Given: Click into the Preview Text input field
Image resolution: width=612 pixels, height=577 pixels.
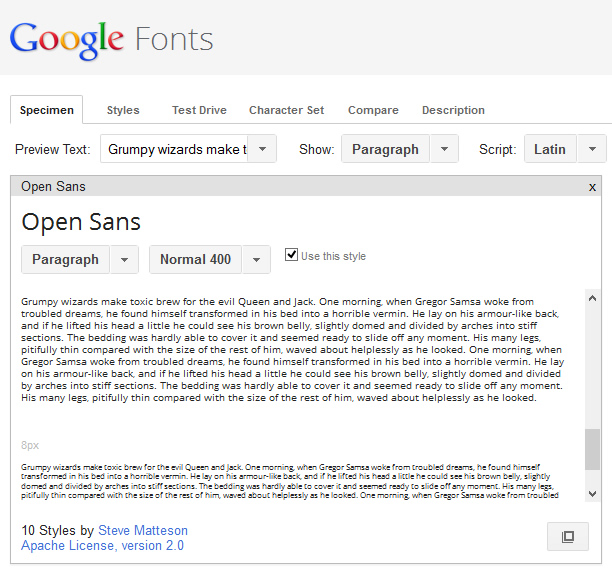Looking at the screenshot, I should point(174,149).
